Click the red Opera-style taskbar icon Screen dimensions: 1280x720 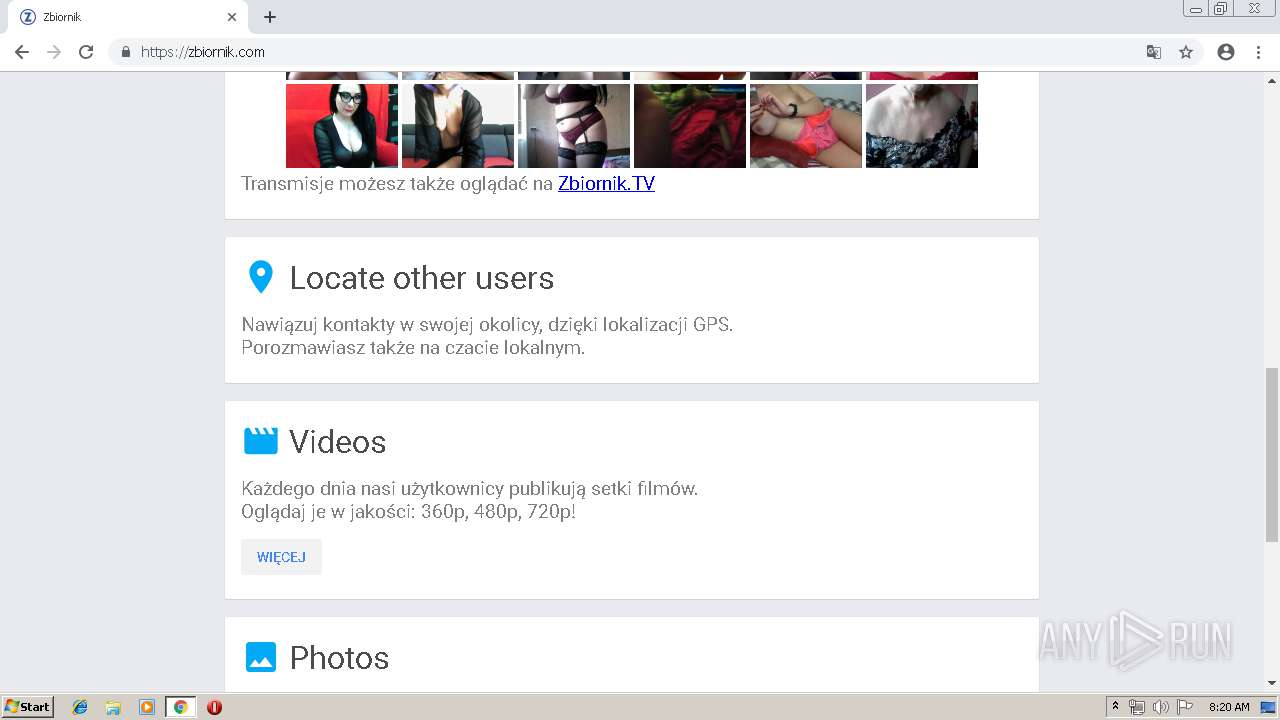(x=214, y=707)
